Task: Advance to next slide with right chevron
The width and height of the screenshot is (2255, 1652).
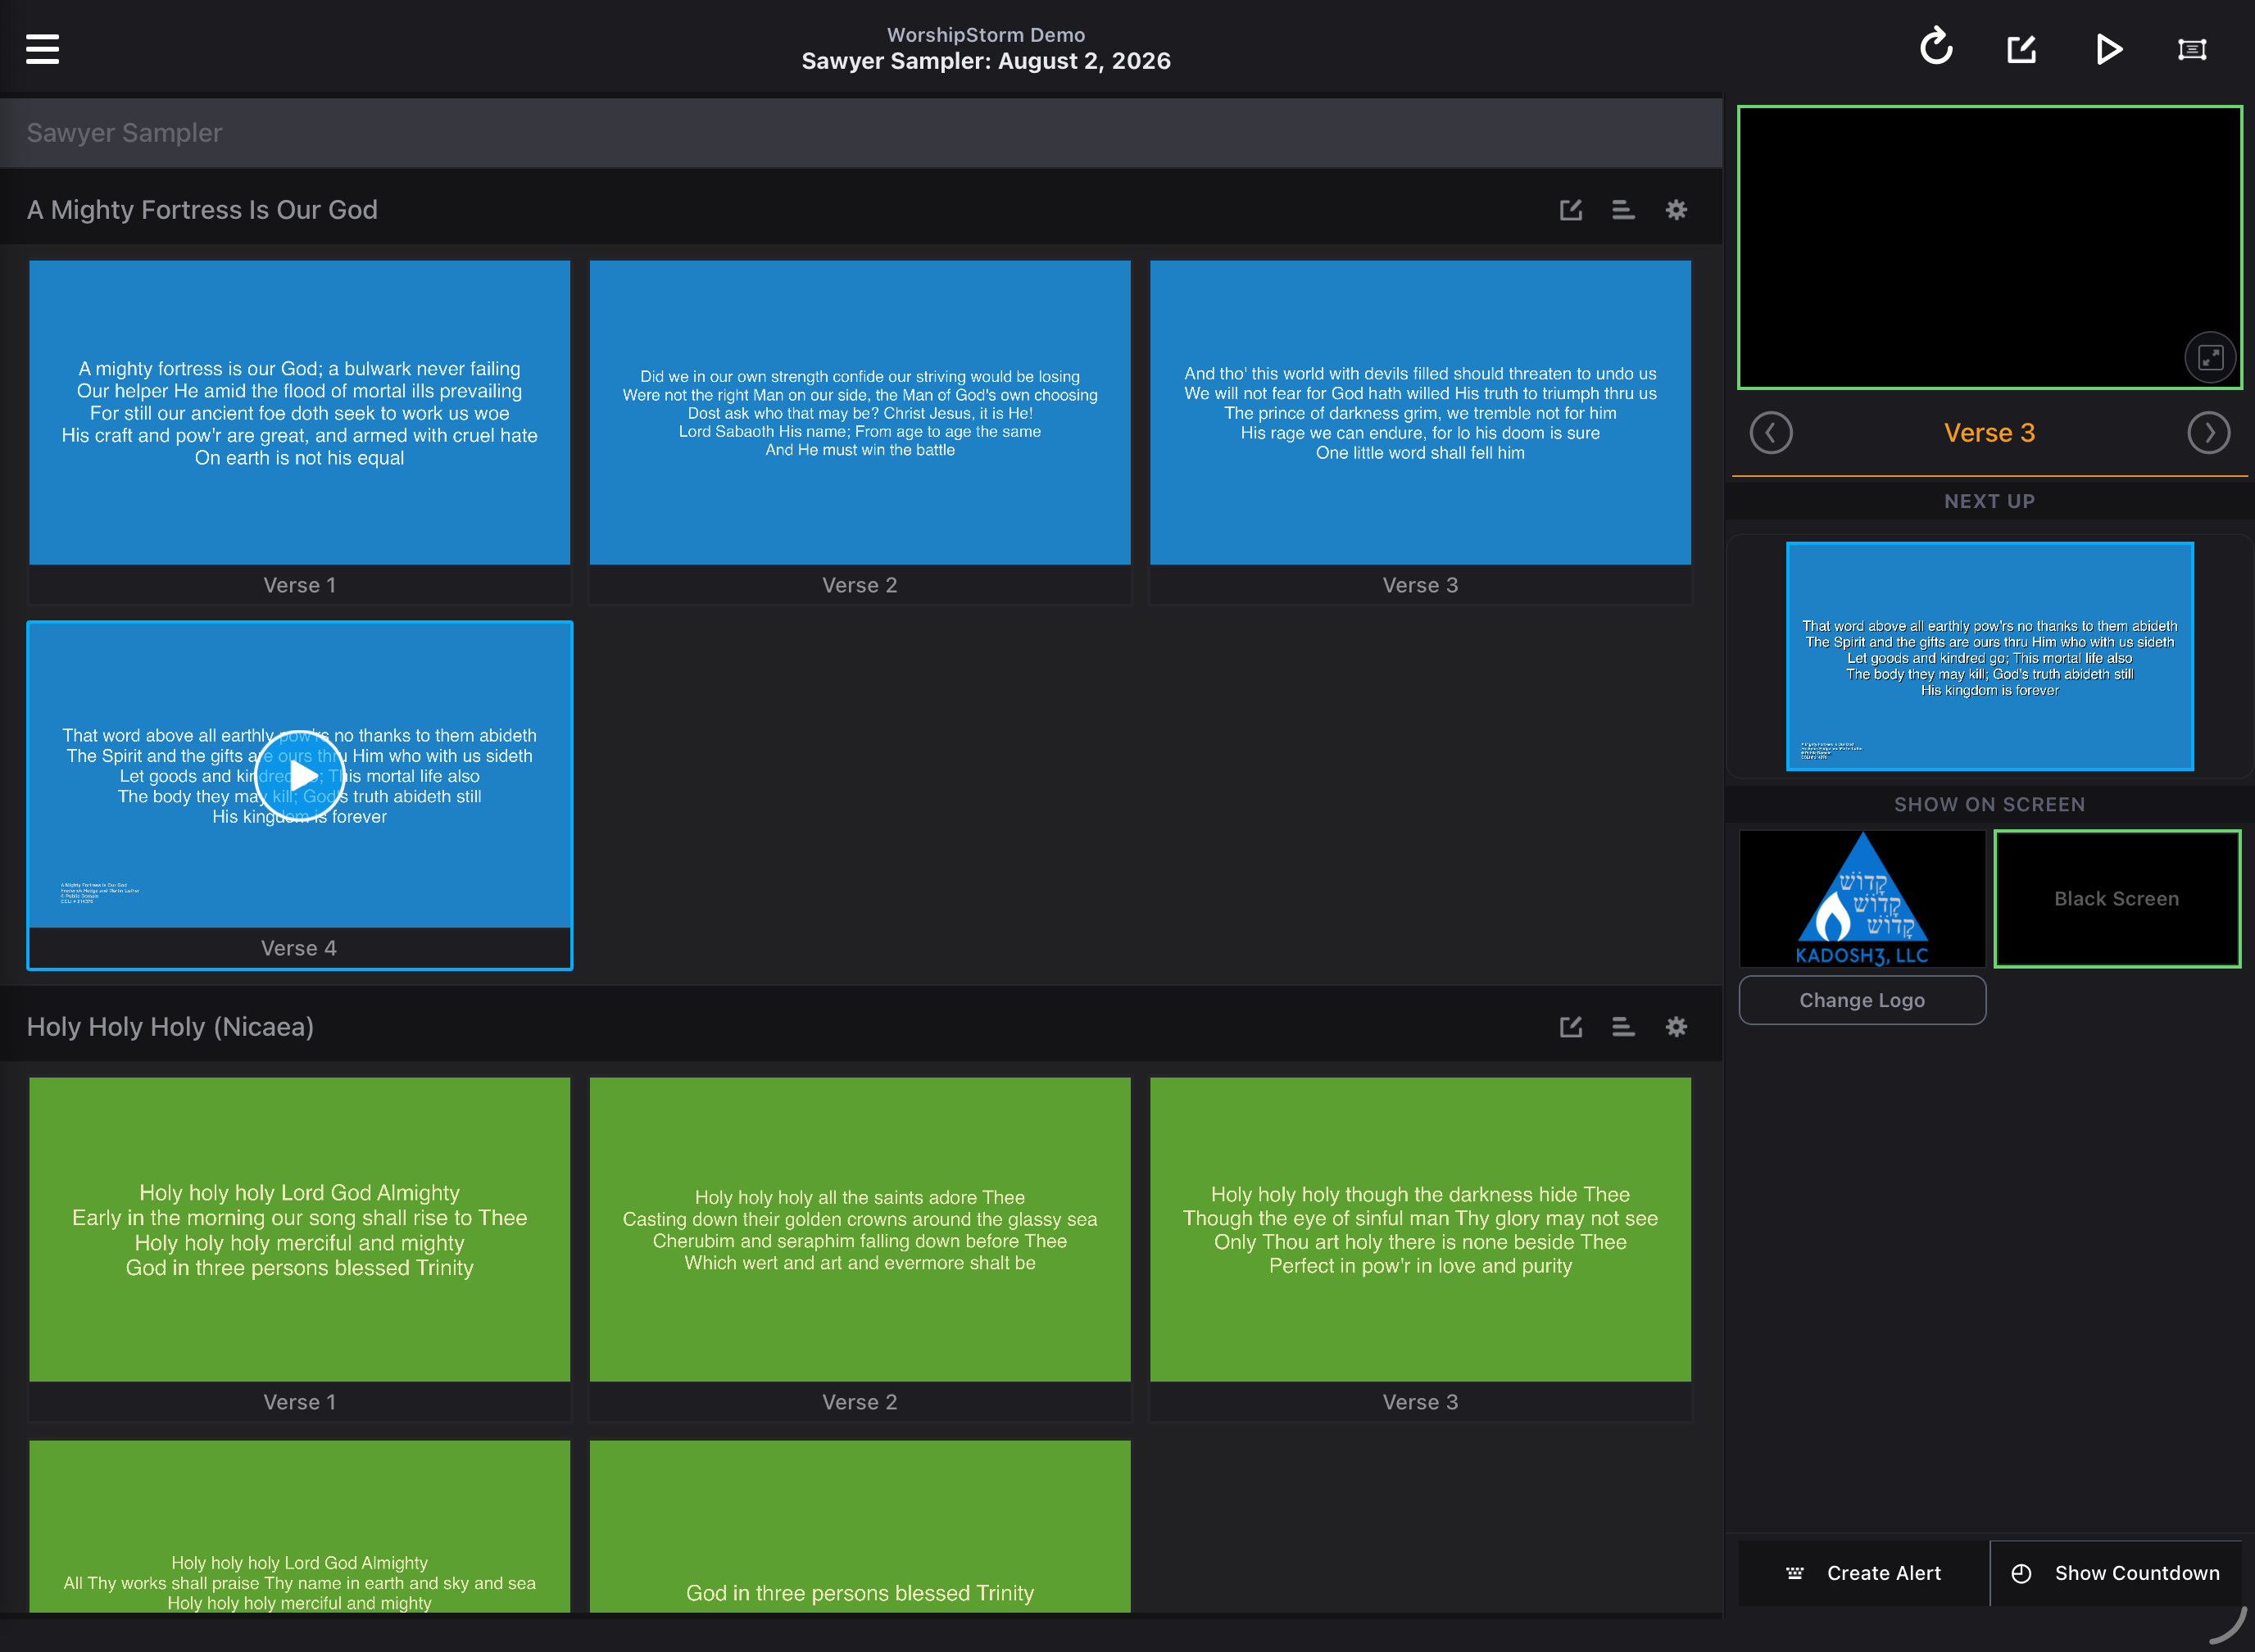Action: (2208, 433)
